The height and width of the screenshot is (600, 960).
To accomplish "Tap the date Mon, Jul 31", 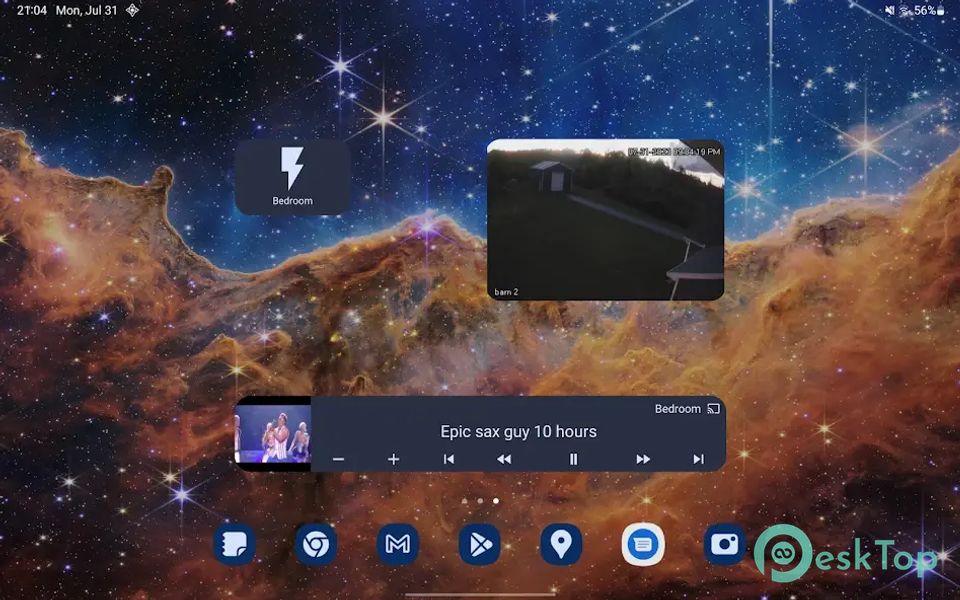I will click(x=86, y=10).
